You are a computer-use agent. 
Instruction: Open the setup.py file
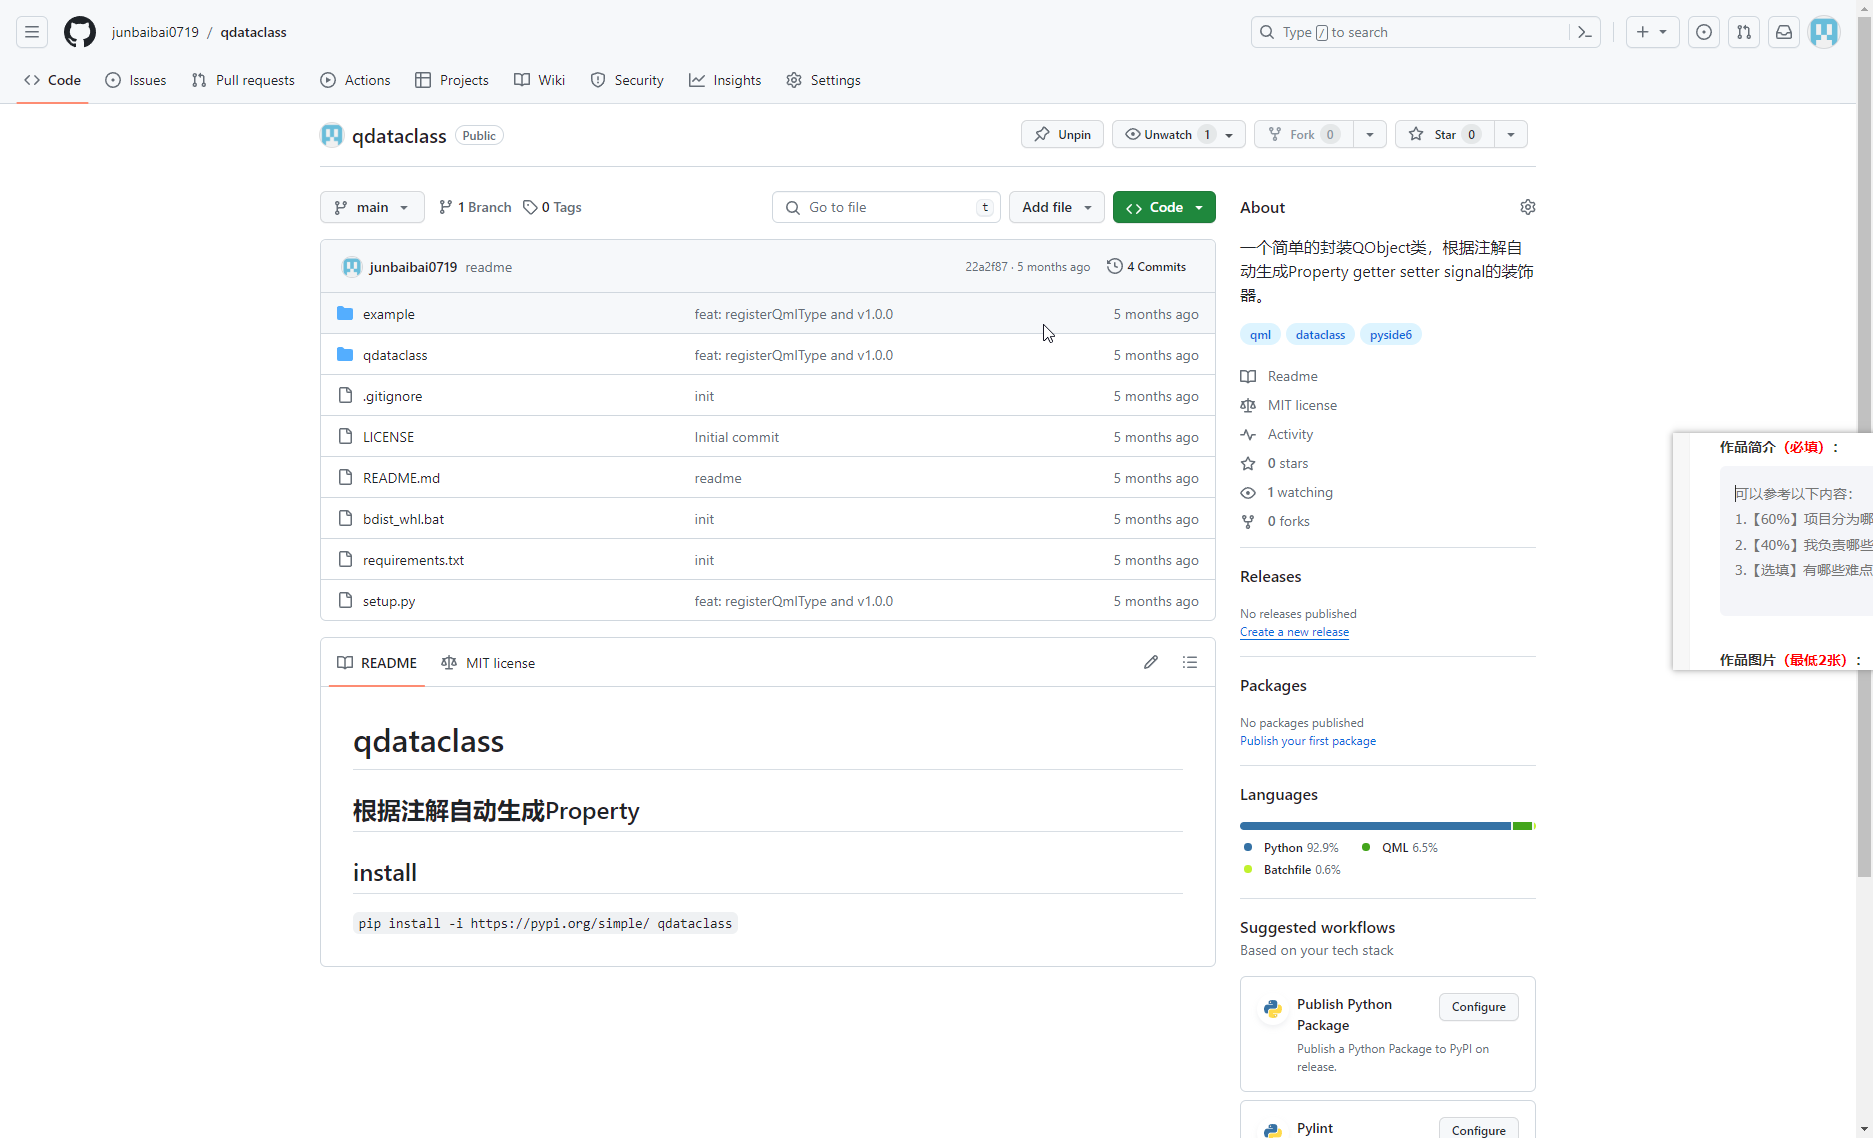click(x=389, y=601)
